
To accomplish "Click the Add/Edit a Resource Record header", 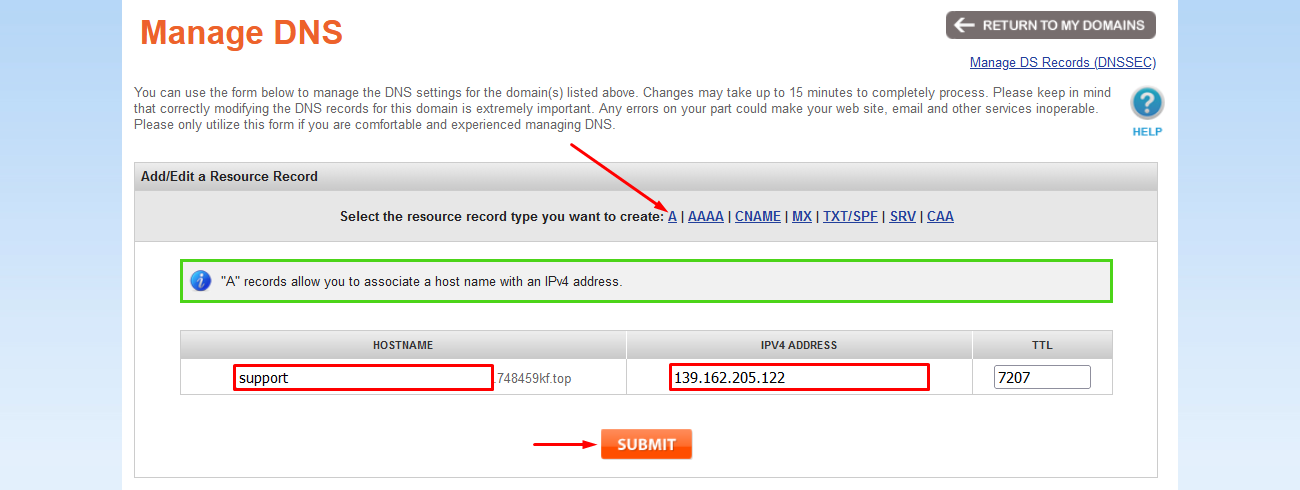I will 229,177.
